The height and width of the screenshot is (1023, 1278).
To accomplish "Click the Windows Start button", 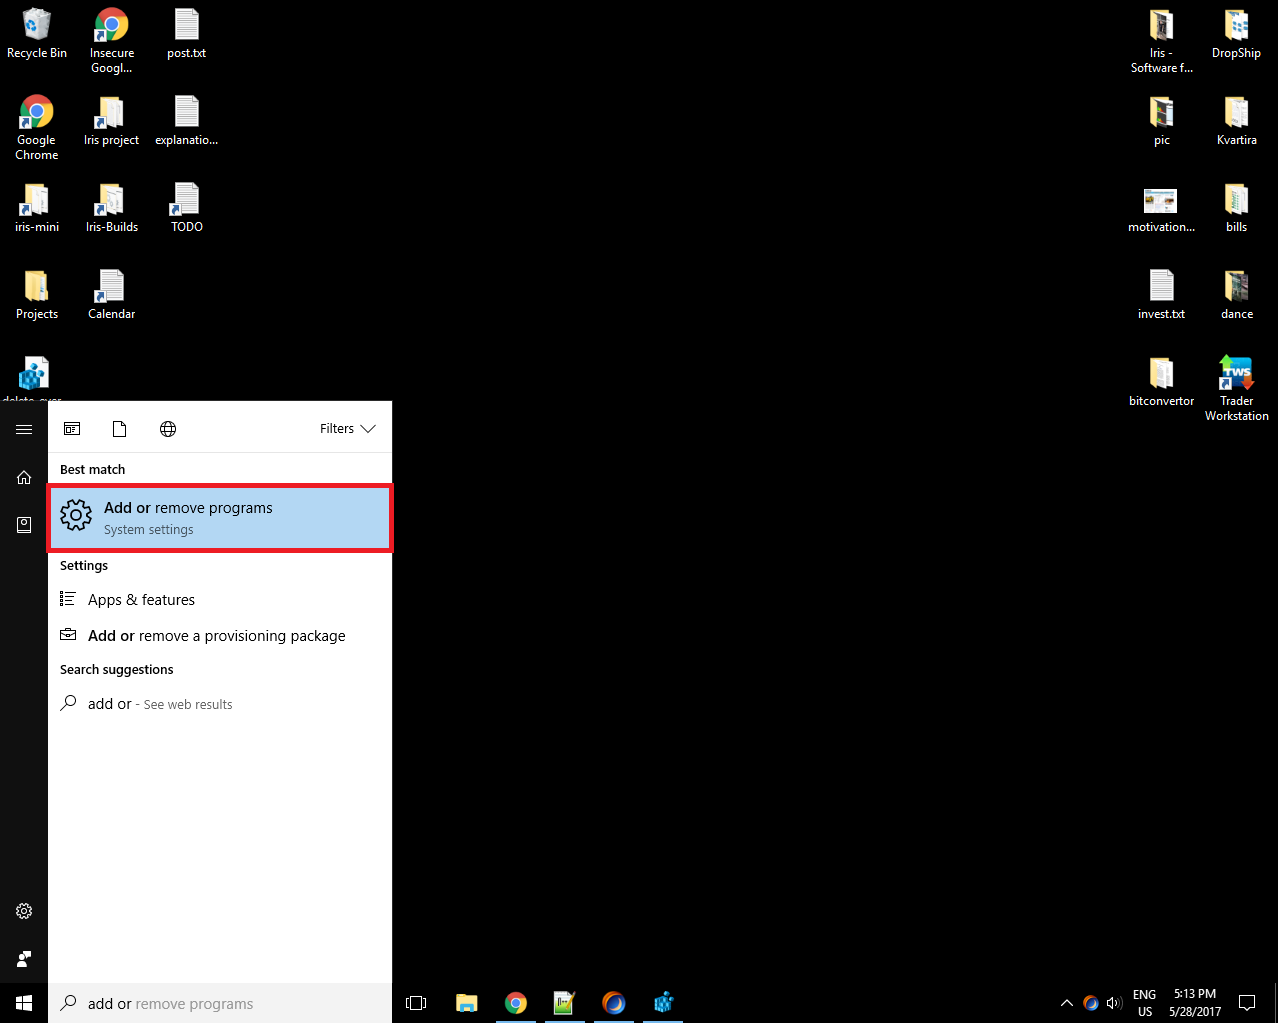I will pos(24,1003).
